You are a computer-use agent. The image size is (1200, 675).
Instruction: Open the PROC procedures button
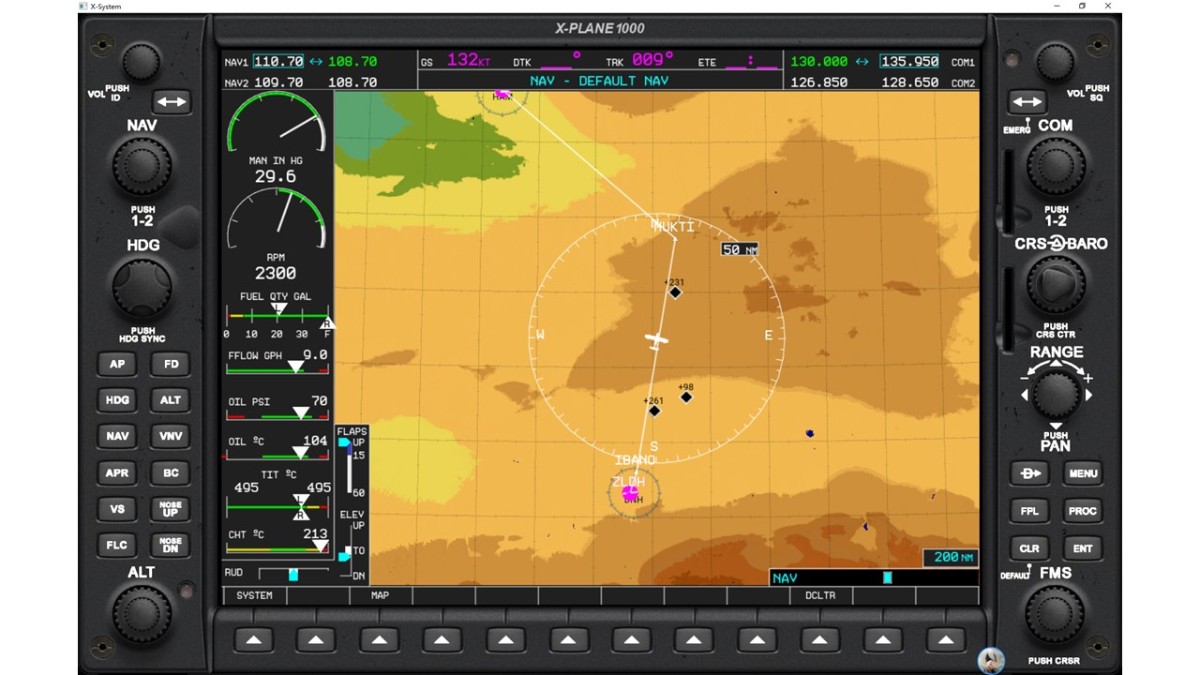point(1082,511)
